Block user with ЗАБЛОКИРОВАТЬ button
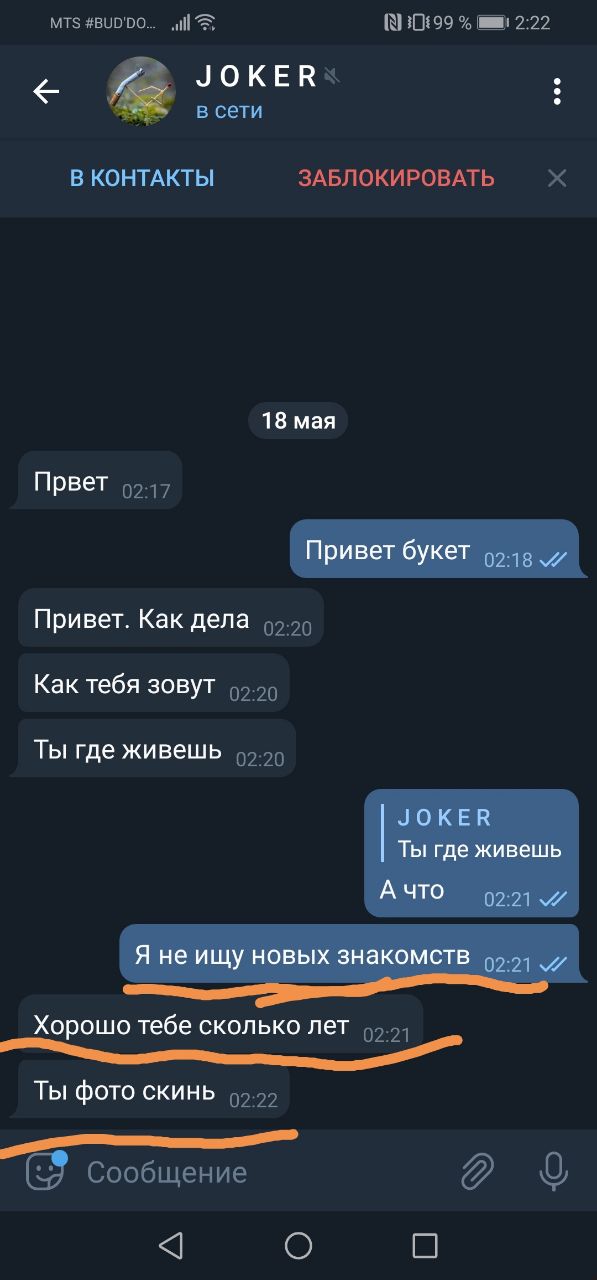The image size is (597, 1280). (x=396, y=179)
